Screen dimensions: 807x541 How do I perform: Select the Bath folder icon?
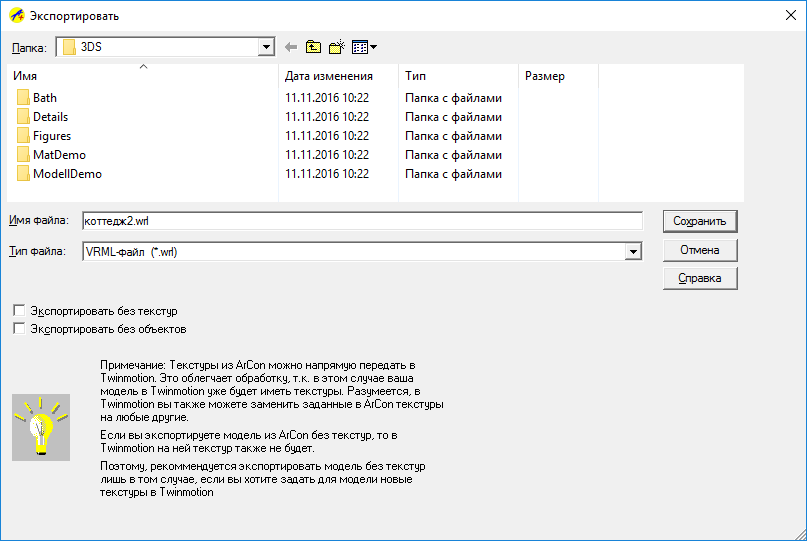click(x=24, y=98)
